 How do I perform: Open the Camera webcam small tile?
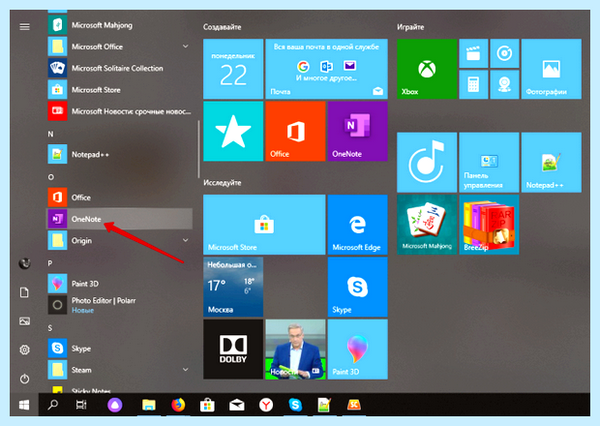(504, 85)
